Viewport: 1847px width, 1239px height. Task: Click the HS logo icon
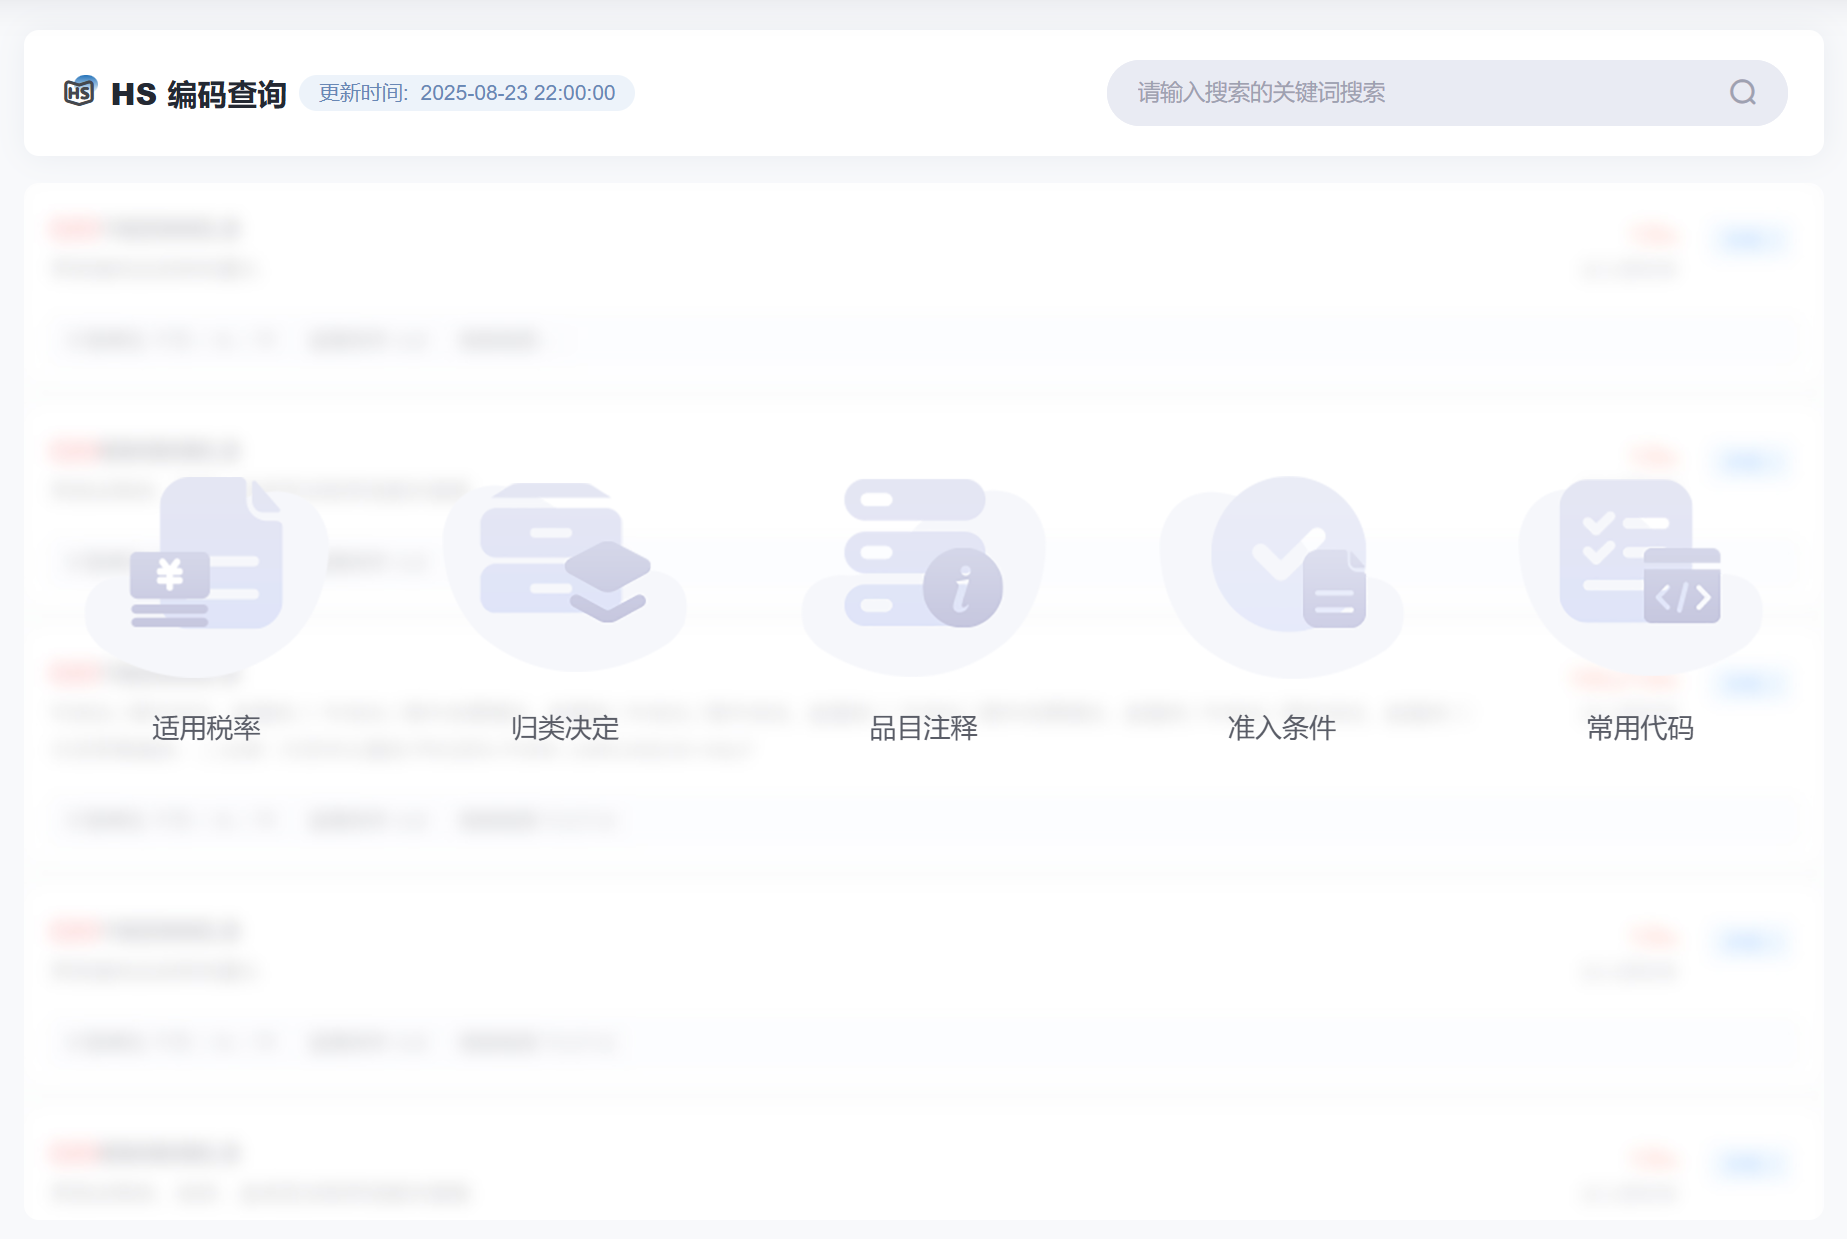click(80, 92)
